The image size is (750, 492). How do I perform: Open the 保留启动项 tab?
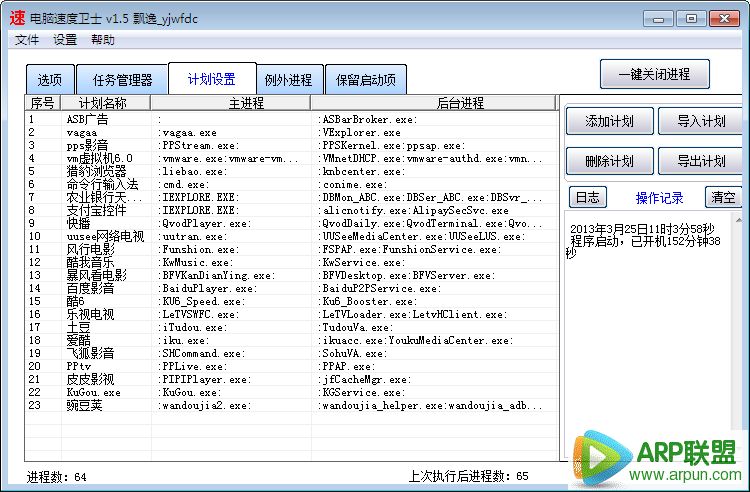pos(366,80)
